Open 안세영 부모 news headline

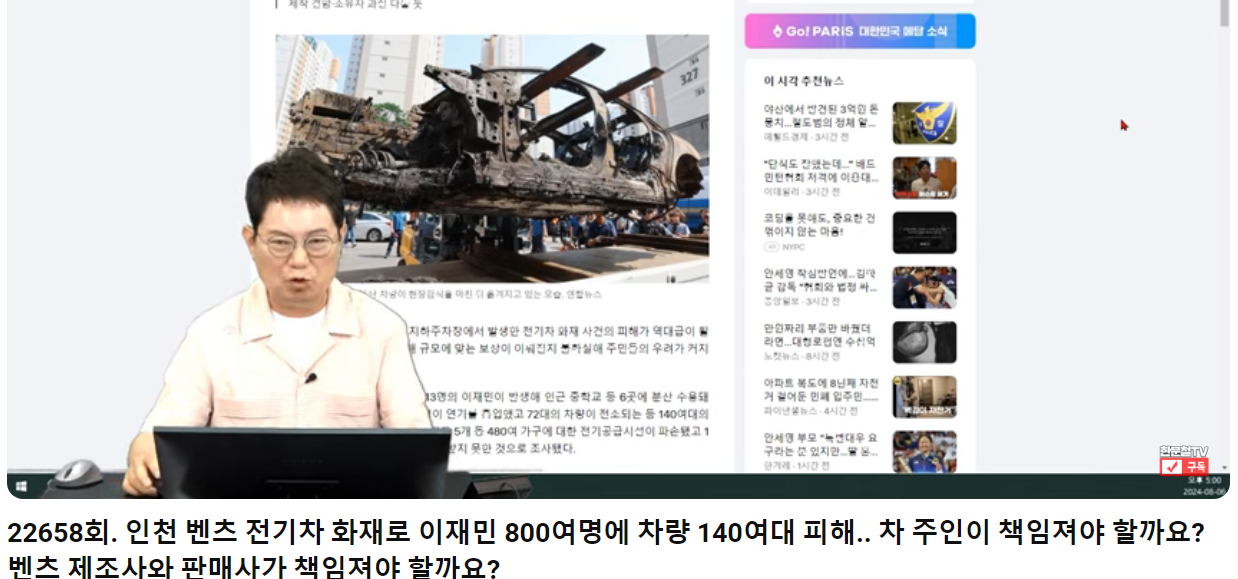820,444
